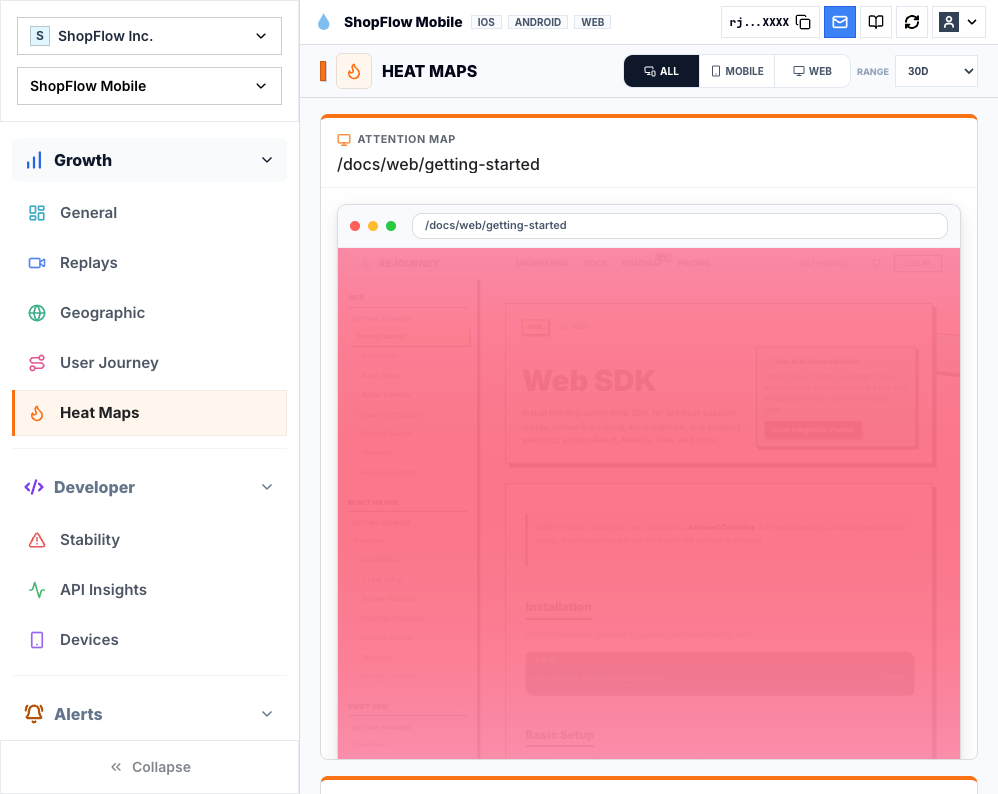This screenshot has height=794, width=998.
Task: Click the WEB platform tag in header
Action: coord(593,22)
